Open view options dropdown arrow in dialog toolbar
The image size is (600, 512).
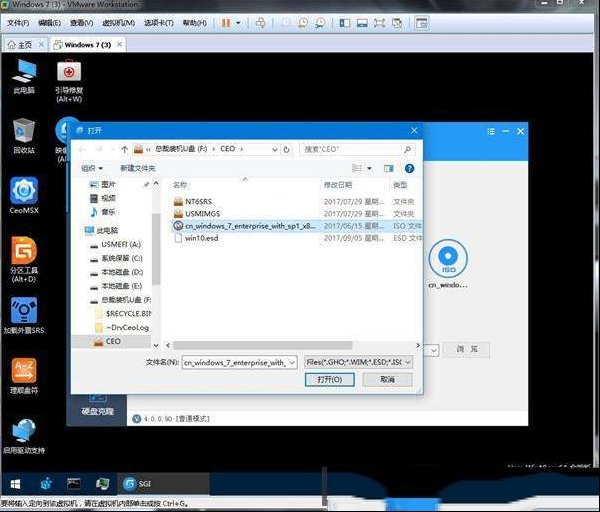tap(369, 168)
